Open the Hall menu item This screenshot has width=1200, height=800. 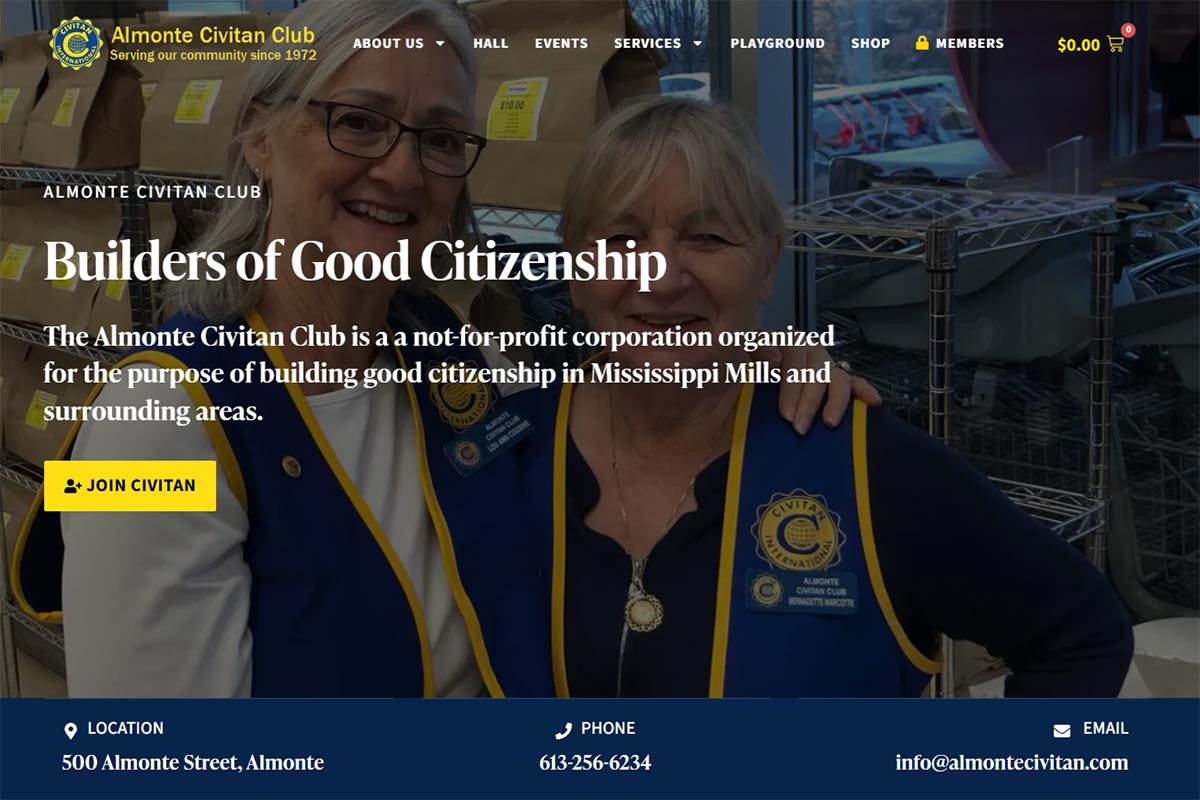491,43
